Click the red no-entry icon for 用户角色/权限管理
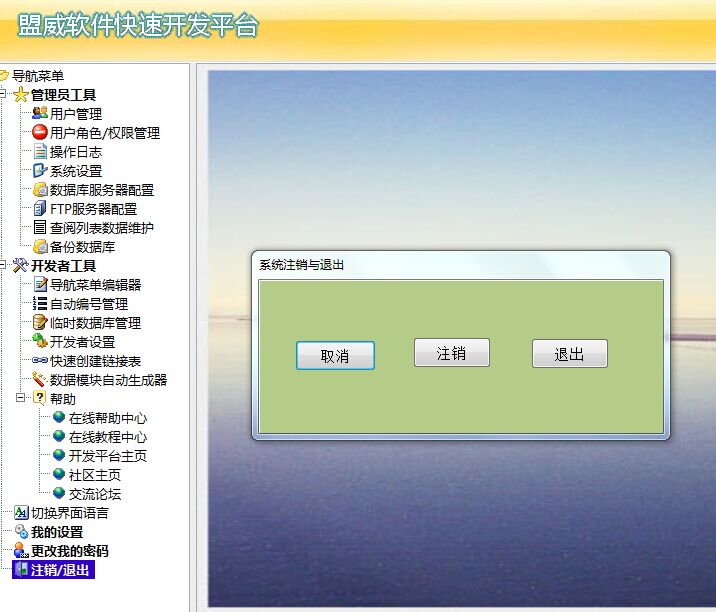The height and width of the screenshot is (612, 716). (40, 132)
